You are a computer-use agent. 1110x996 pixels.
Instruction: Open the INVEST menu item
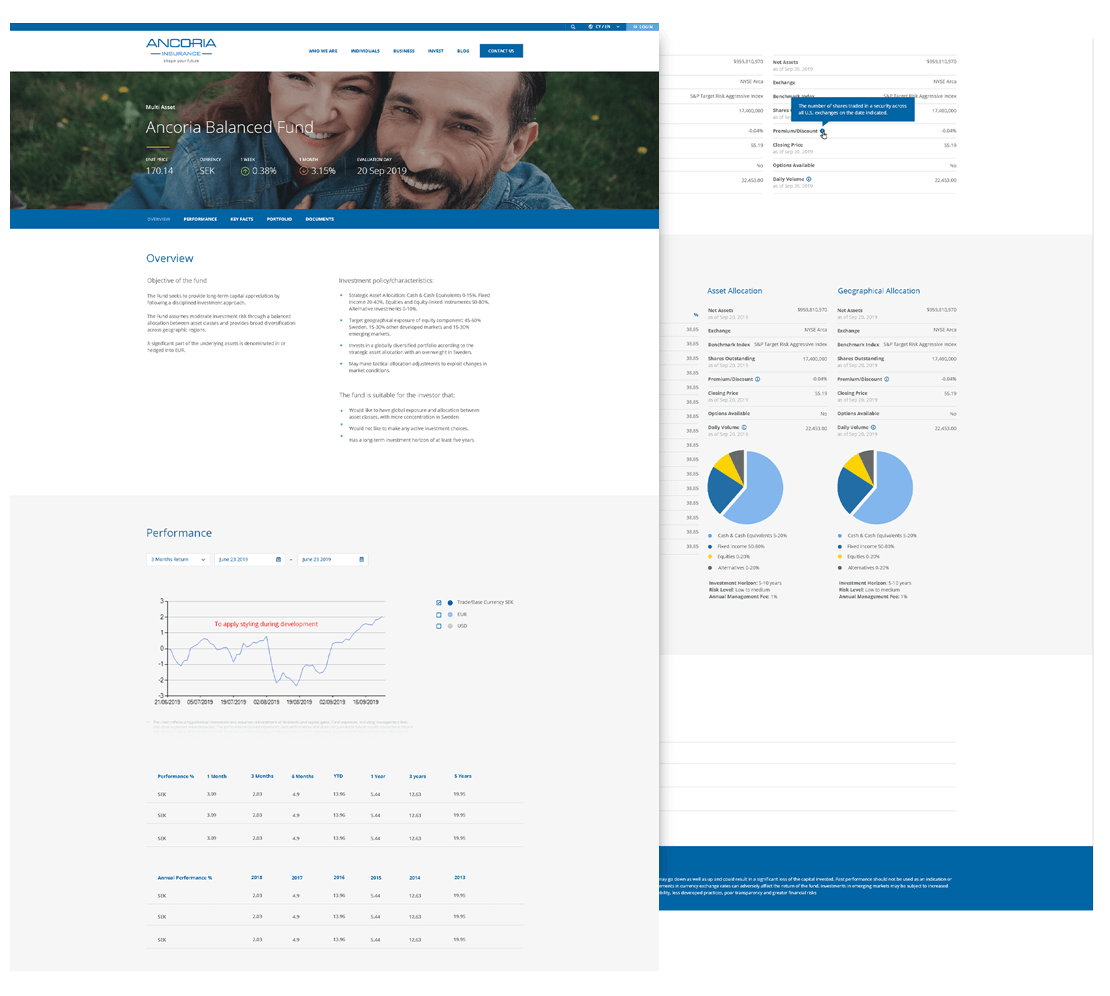point(436,51)
